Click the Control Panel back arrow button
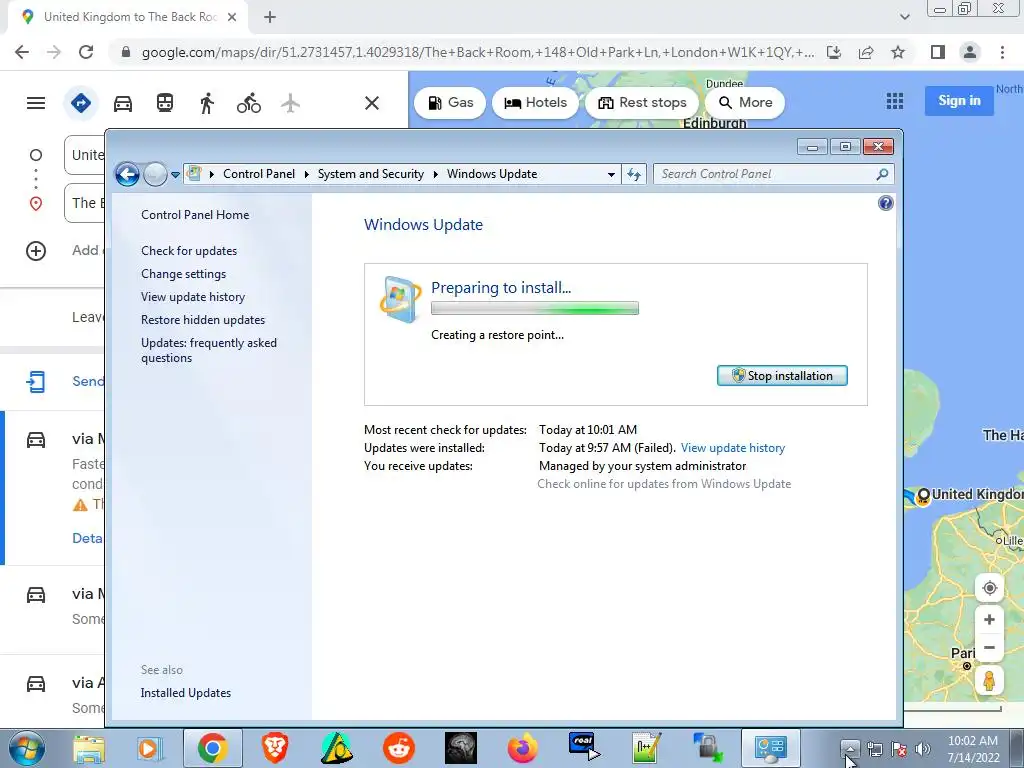This screenshot has width=1024, height=768. [127, 174]
